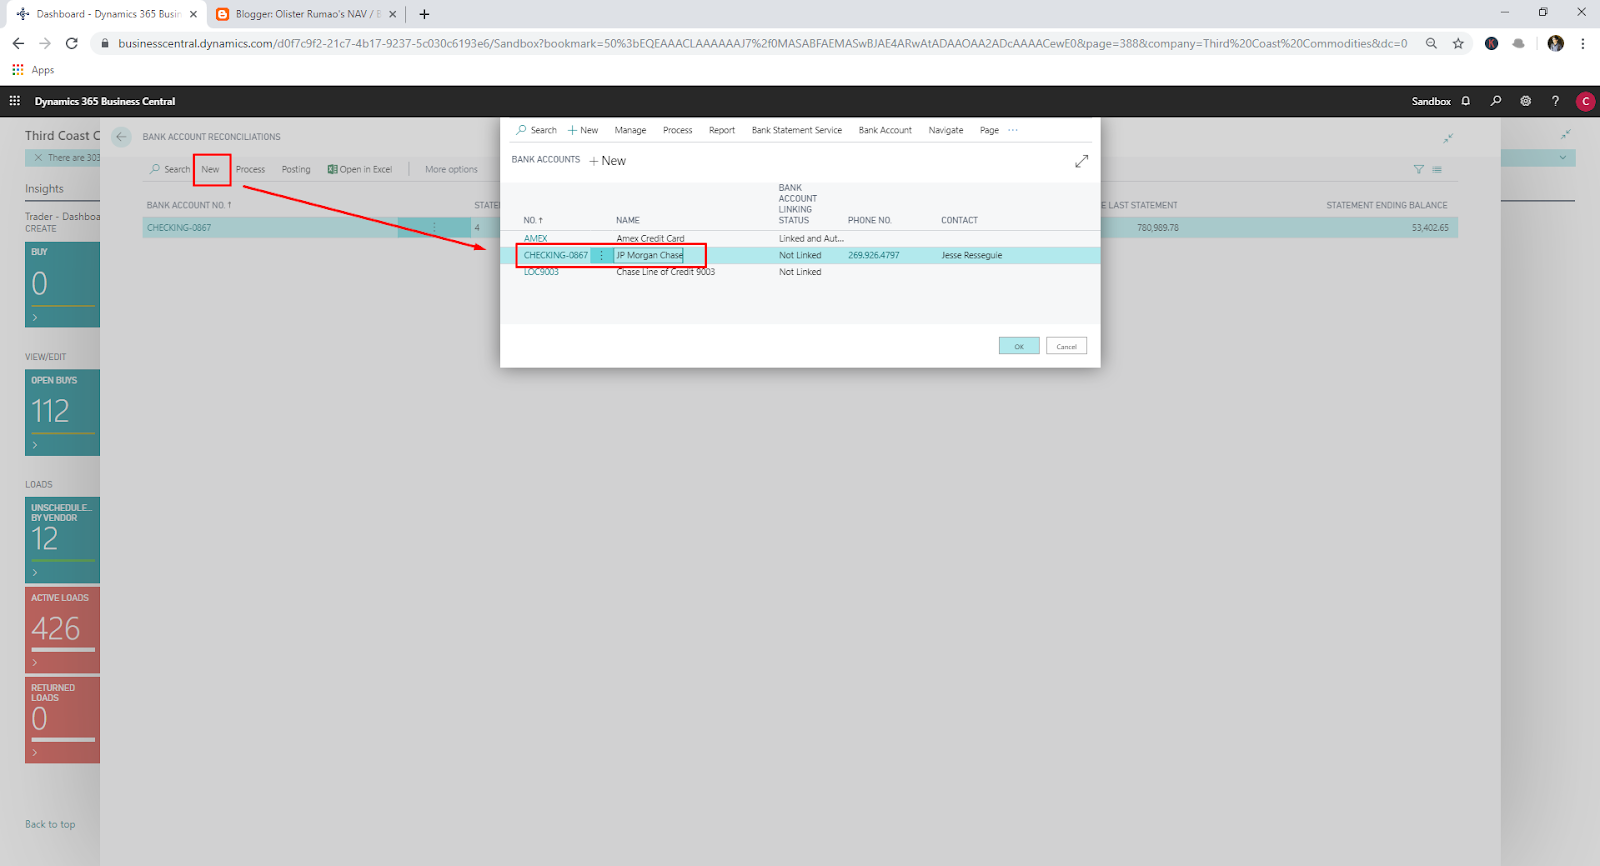Image resolution: width=1600 pixels, height=866 pixels.
Task: Click the PHONE NO. column header
Action: 870,220
